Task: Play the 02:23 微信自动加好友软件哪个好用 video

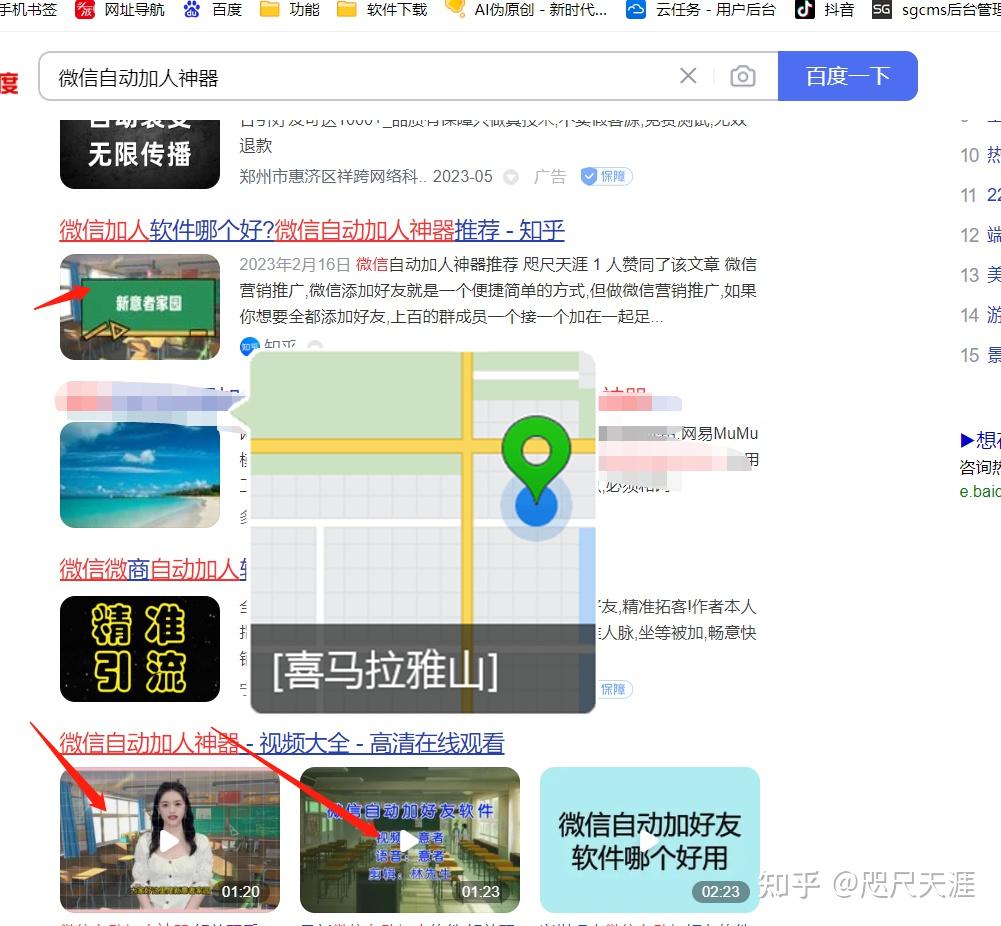Action: pyautogui.click(x=650, y=840)
